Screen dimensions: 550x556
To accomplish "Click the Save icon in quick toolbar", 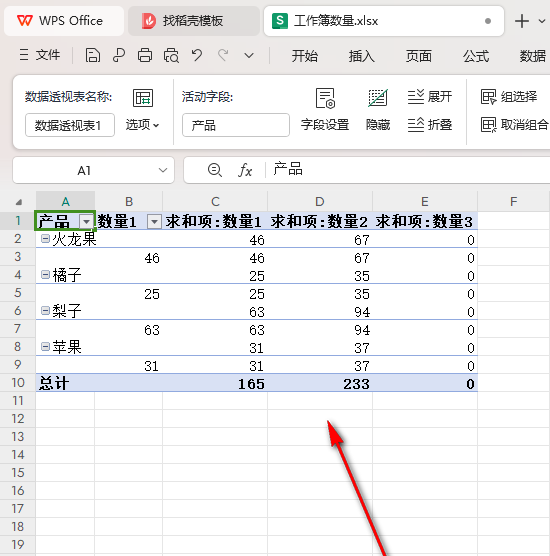I will tap(93, 56).
